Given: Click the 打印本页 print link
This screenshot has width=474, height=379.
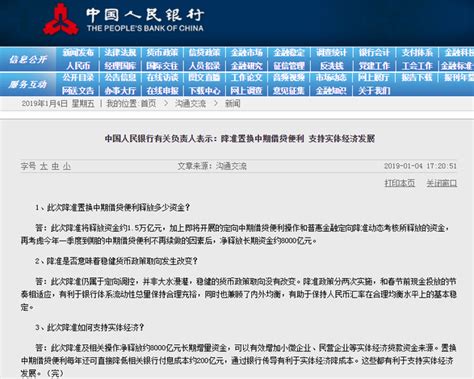Looking at the screenshot, I should [x=400, y=183].
